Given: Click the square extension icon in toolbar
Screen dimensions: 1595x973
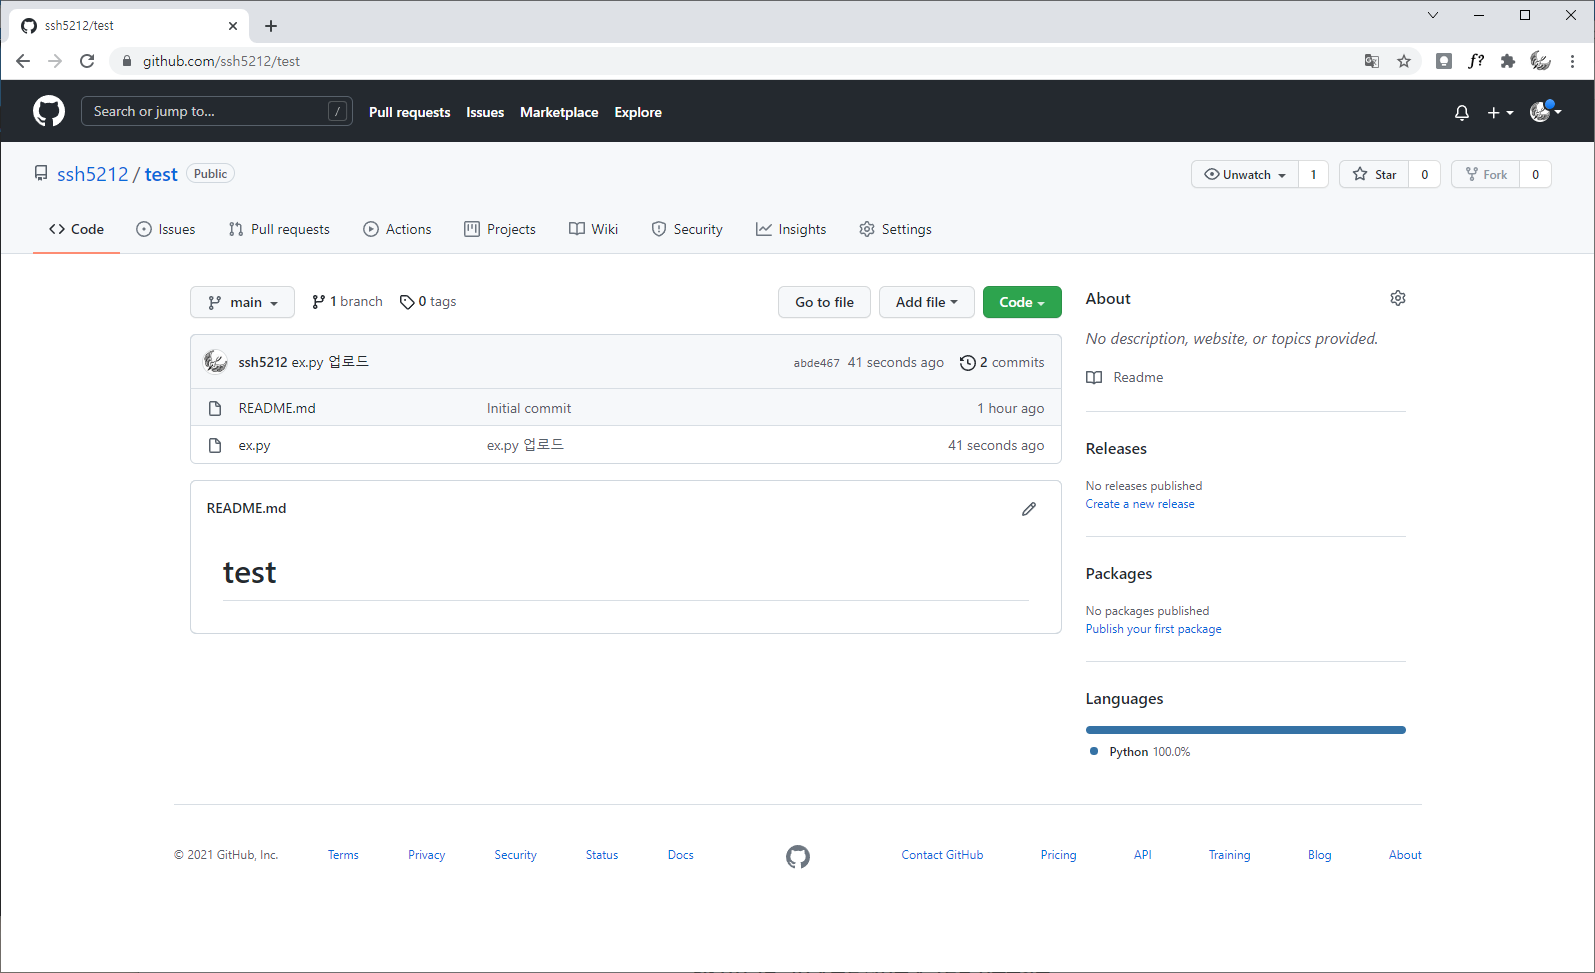Looking at the screenshot, I should [1444, 61].
